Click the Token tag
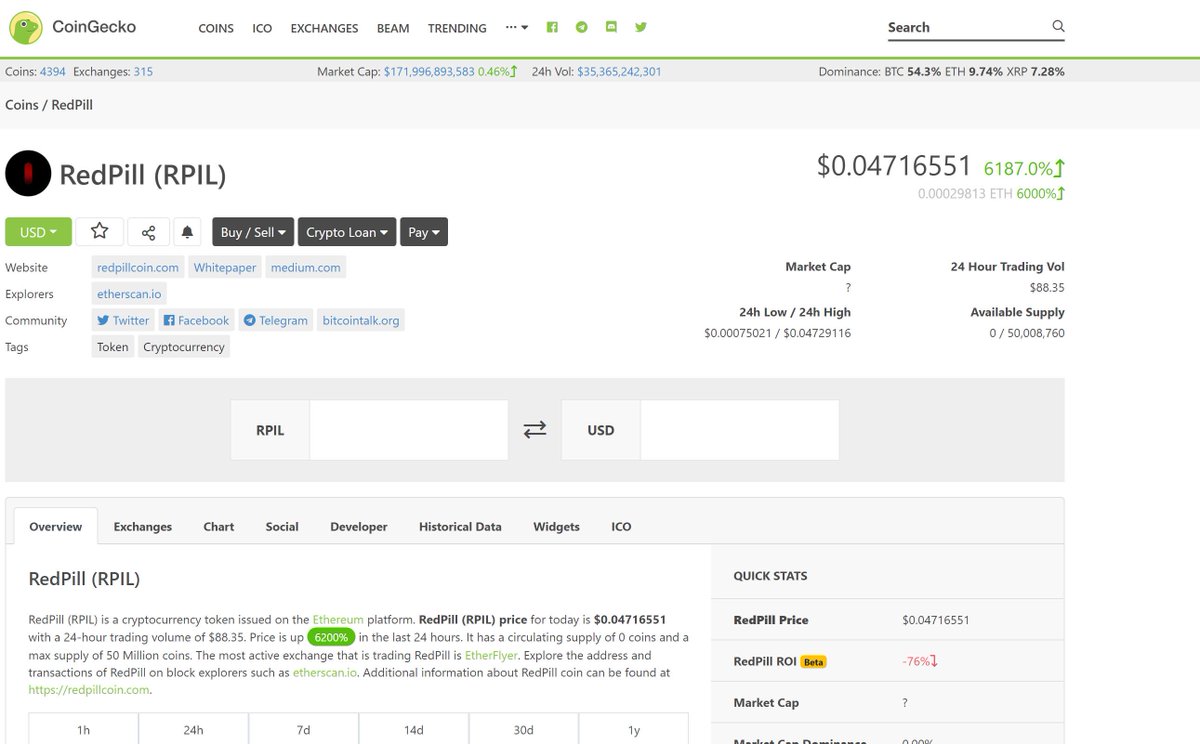1200x744 pixels. point(112,347)
